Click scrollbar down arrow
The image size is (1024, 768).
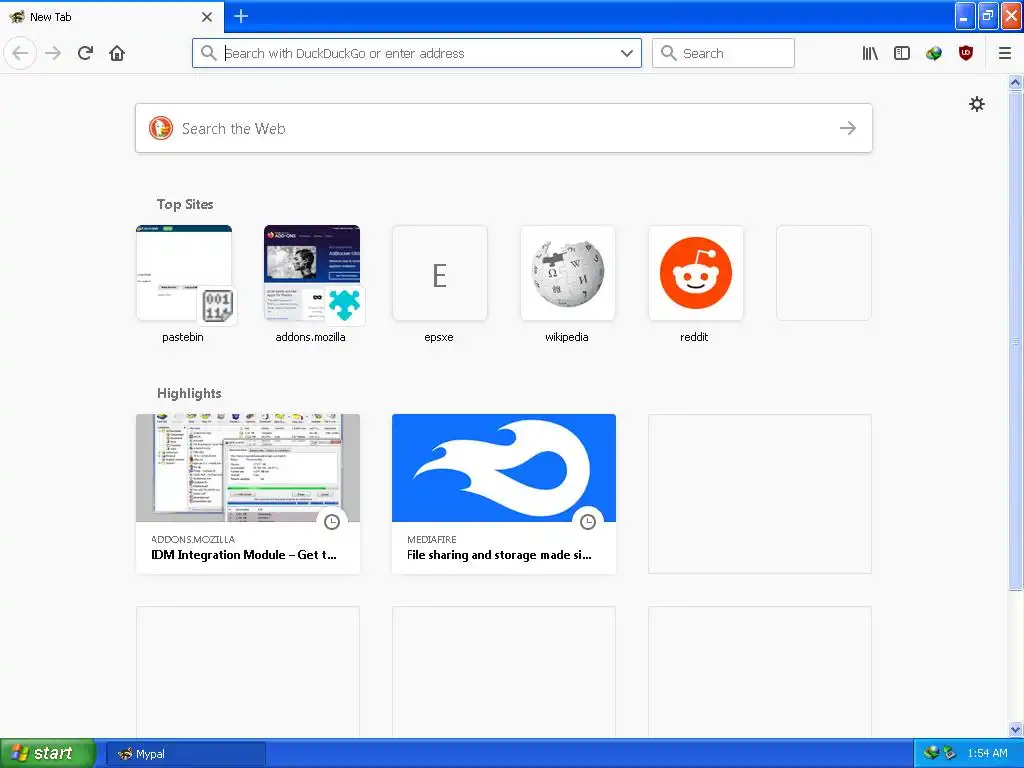(x=1016, y=729)
